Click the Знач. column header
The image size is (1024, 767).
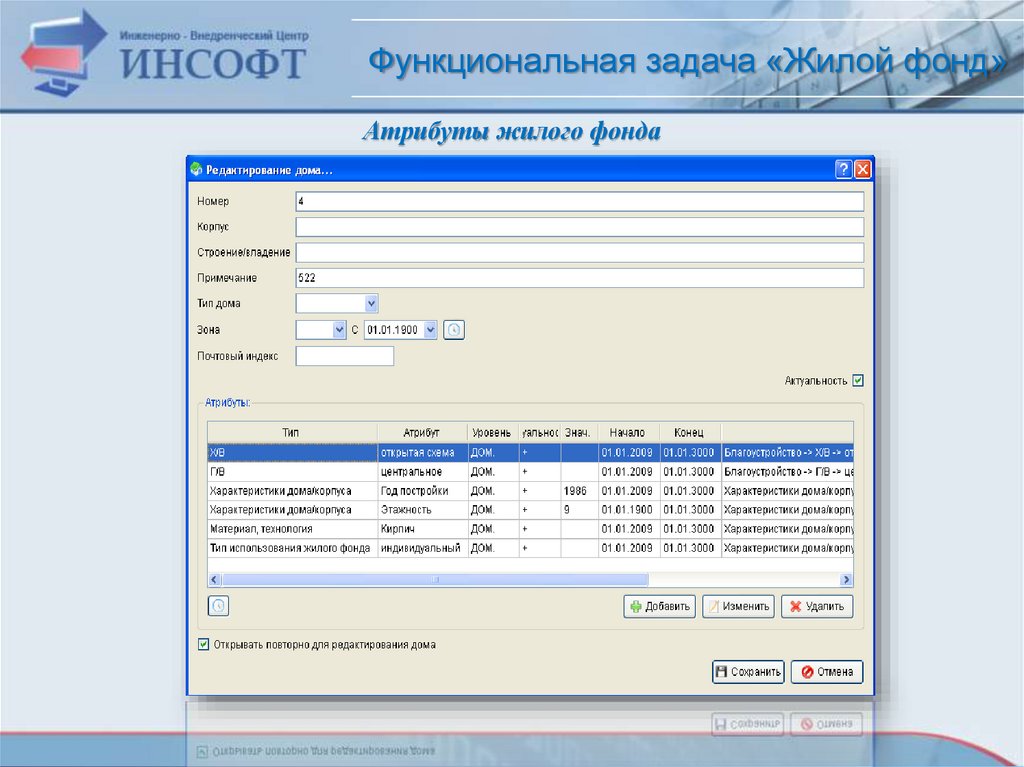(578, 432)
